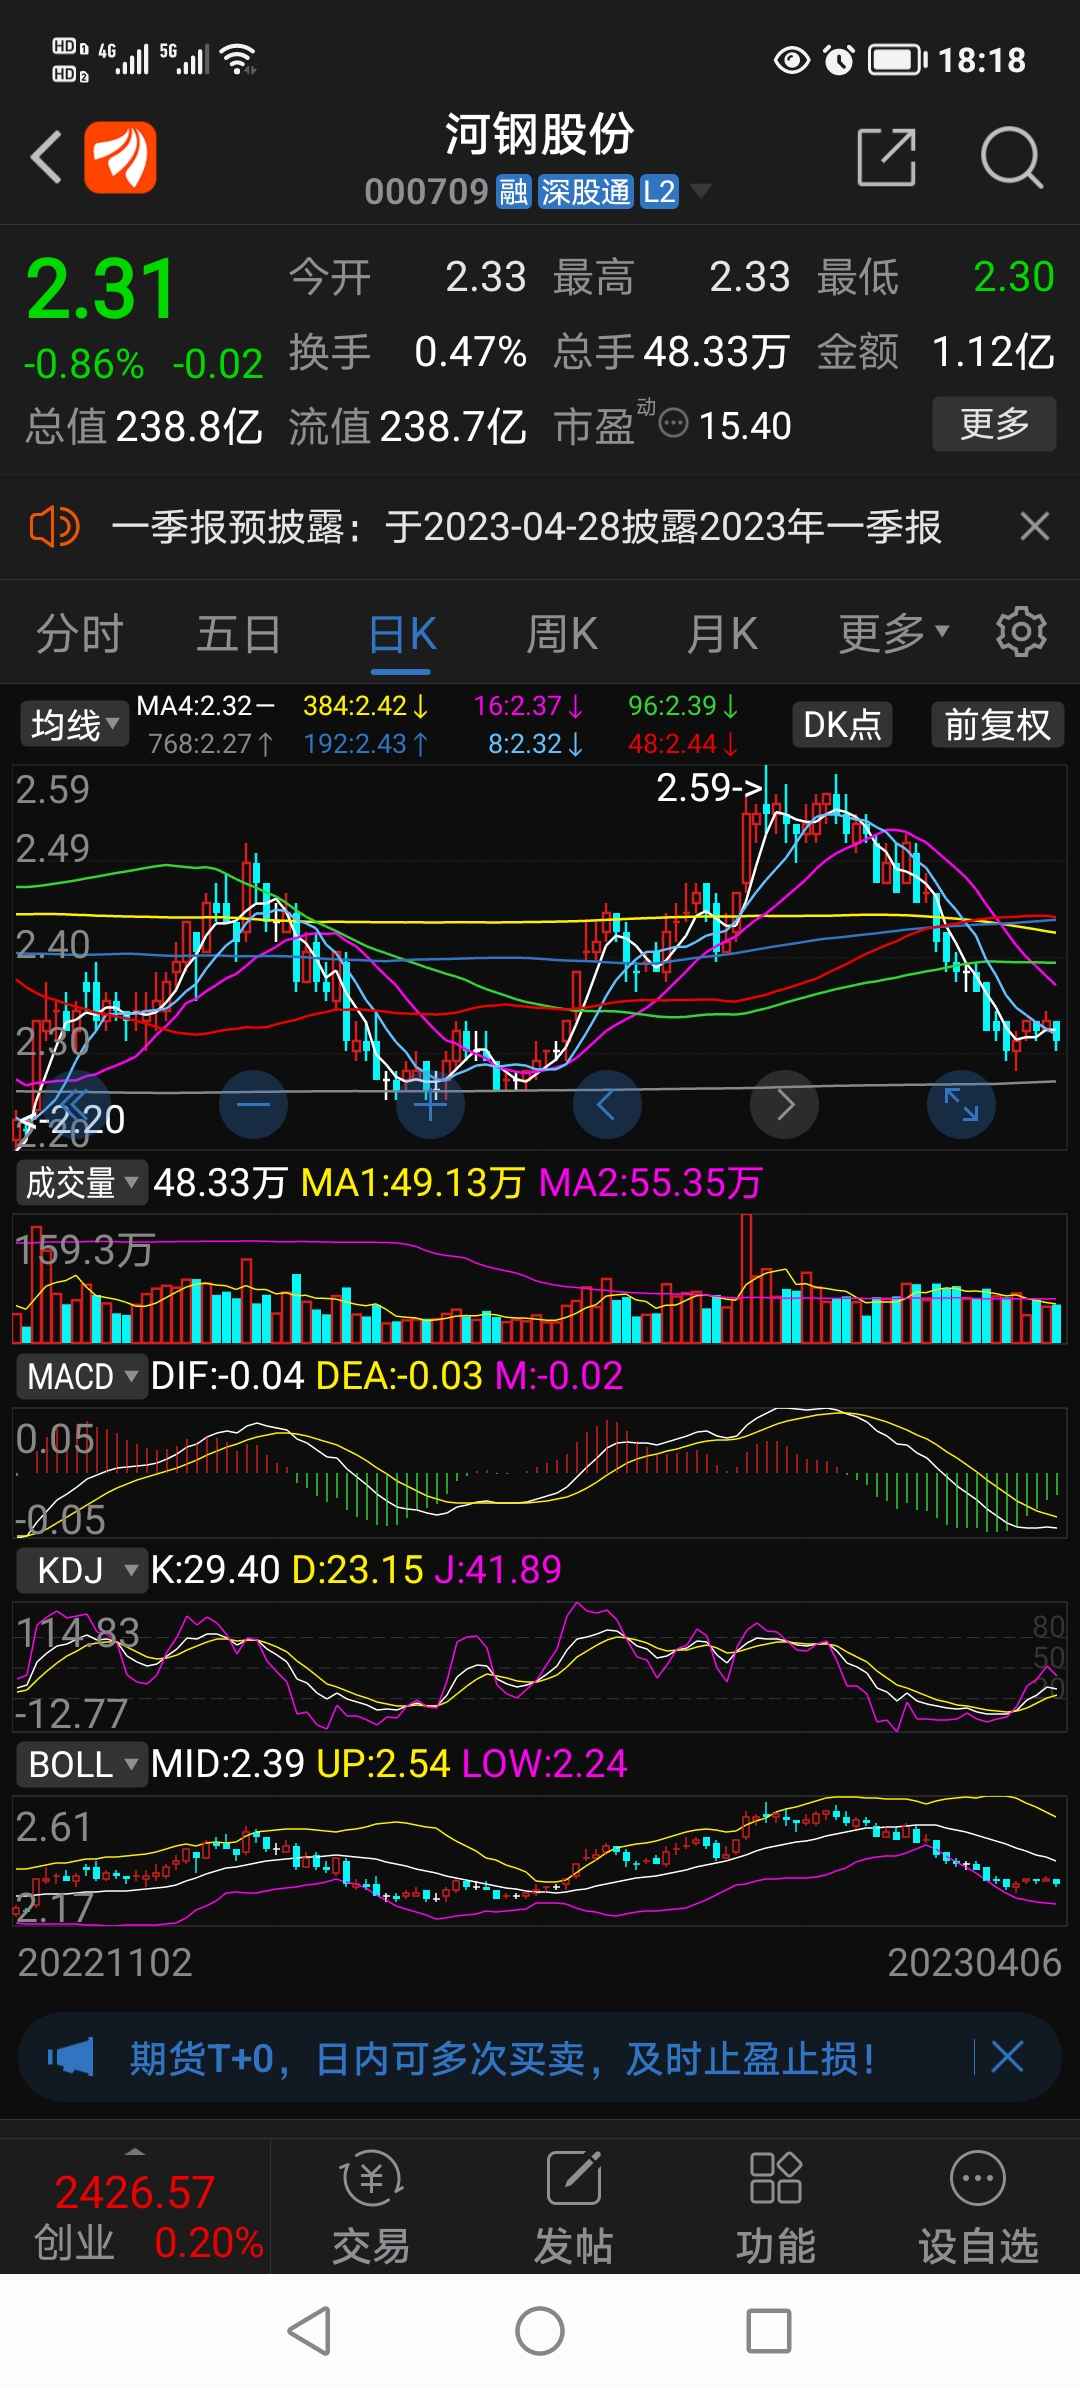Tap the current price 2.31
This screenshot has width=1080, height=2388.
(x=101, y=290)
